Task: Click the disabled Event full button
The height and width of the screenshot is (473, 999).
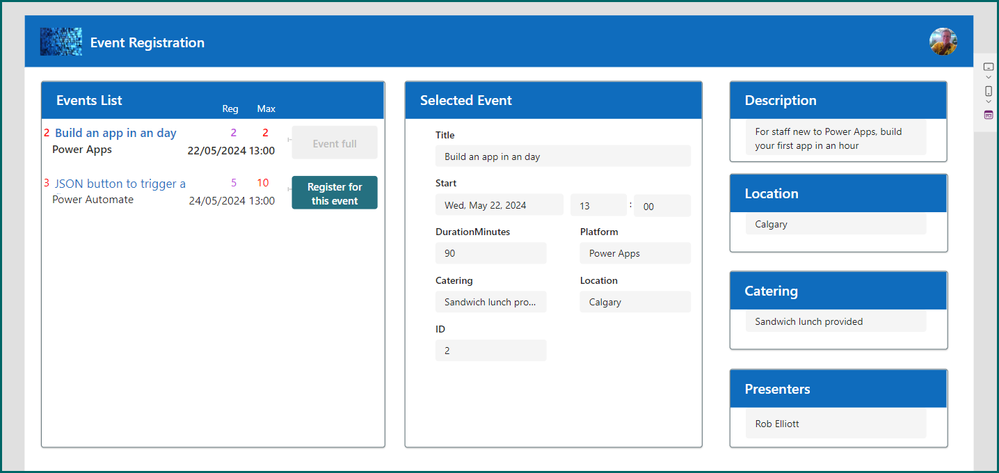Action: (334, 143)
